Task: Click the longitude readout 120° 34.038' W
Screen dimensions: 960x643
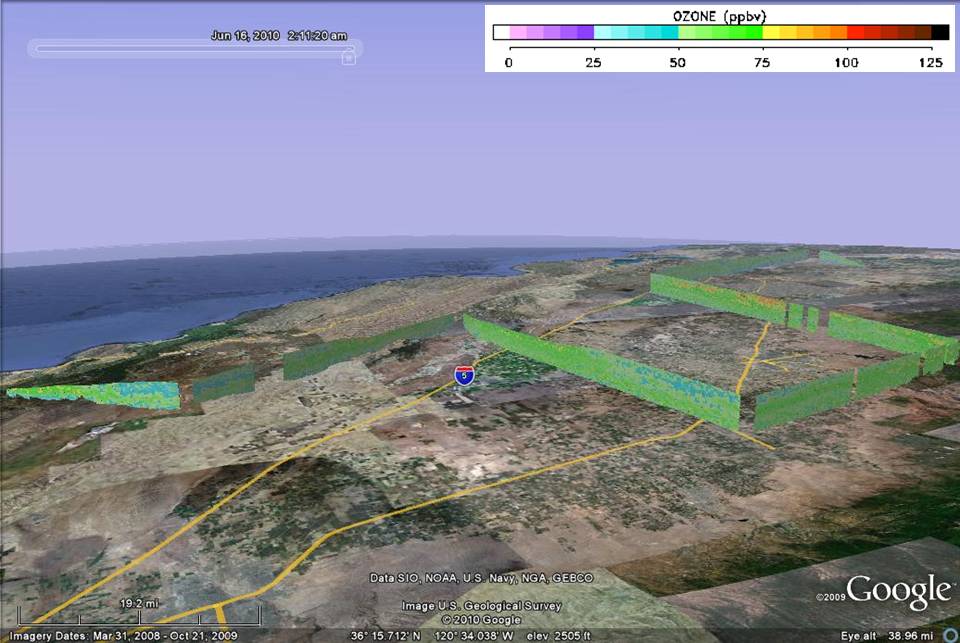Action: 474,636
